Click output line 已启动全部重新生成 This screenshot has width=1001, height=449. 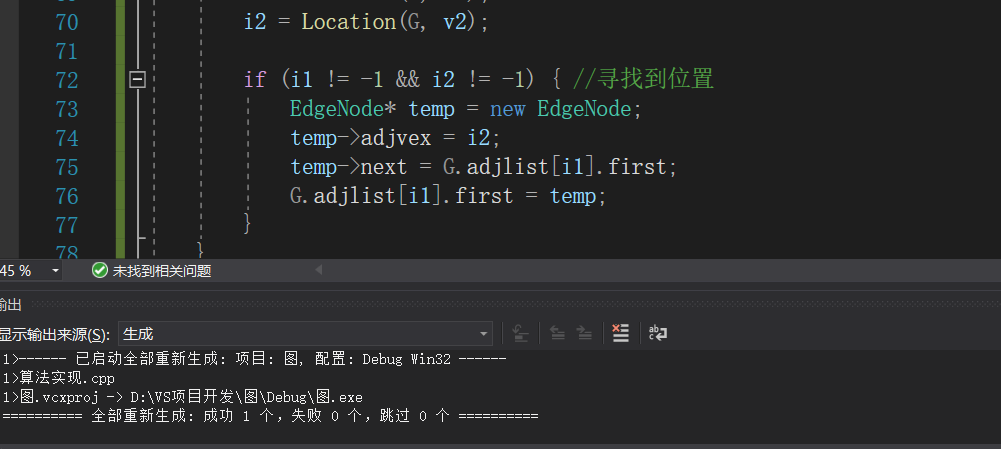pos(255,359)
